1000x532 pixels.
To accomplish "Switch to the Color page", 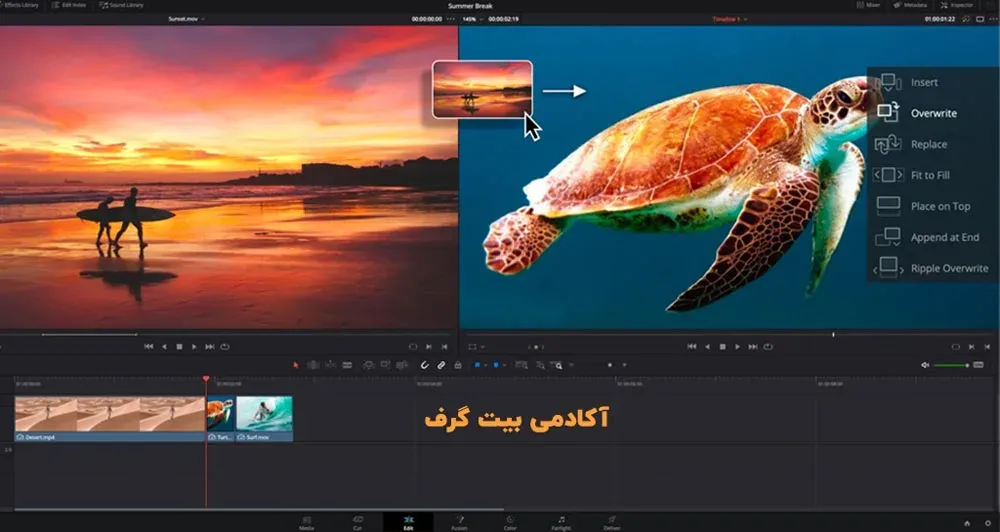I will [x=510, y=523].
